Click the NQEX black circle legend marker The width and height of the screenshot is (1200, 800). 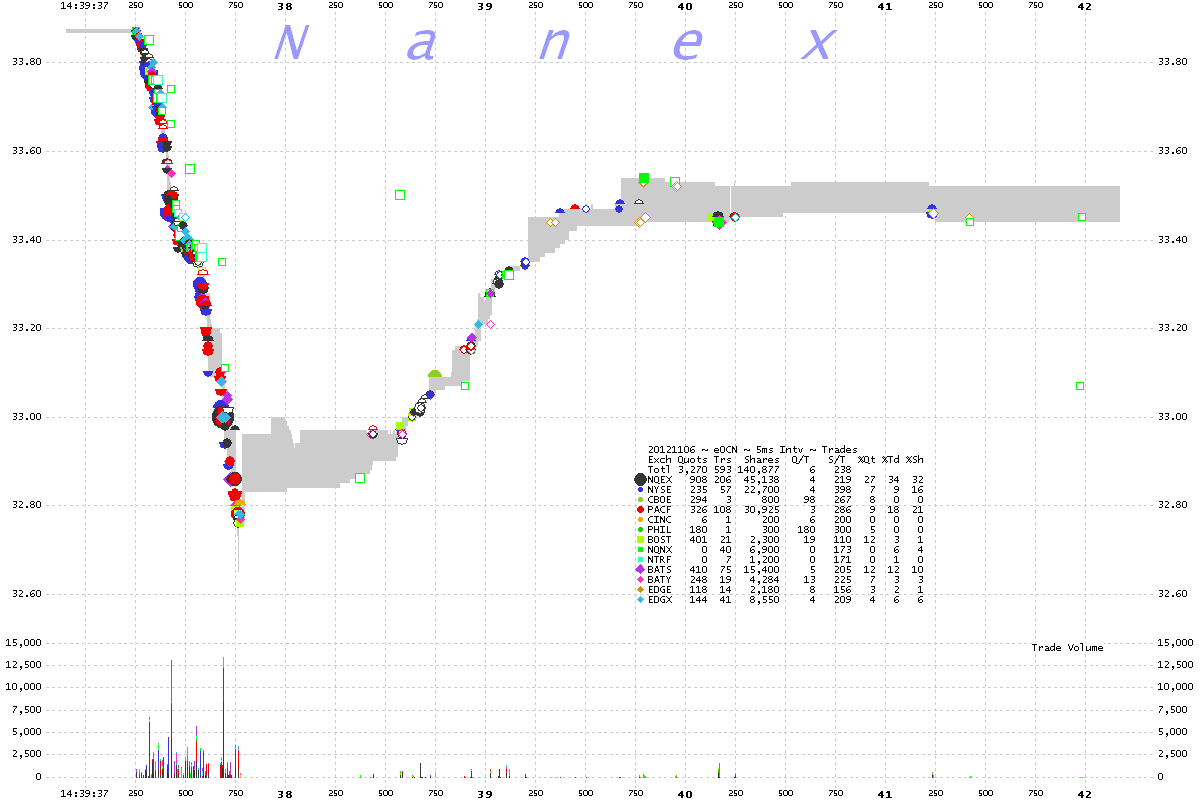coord(640,480)
